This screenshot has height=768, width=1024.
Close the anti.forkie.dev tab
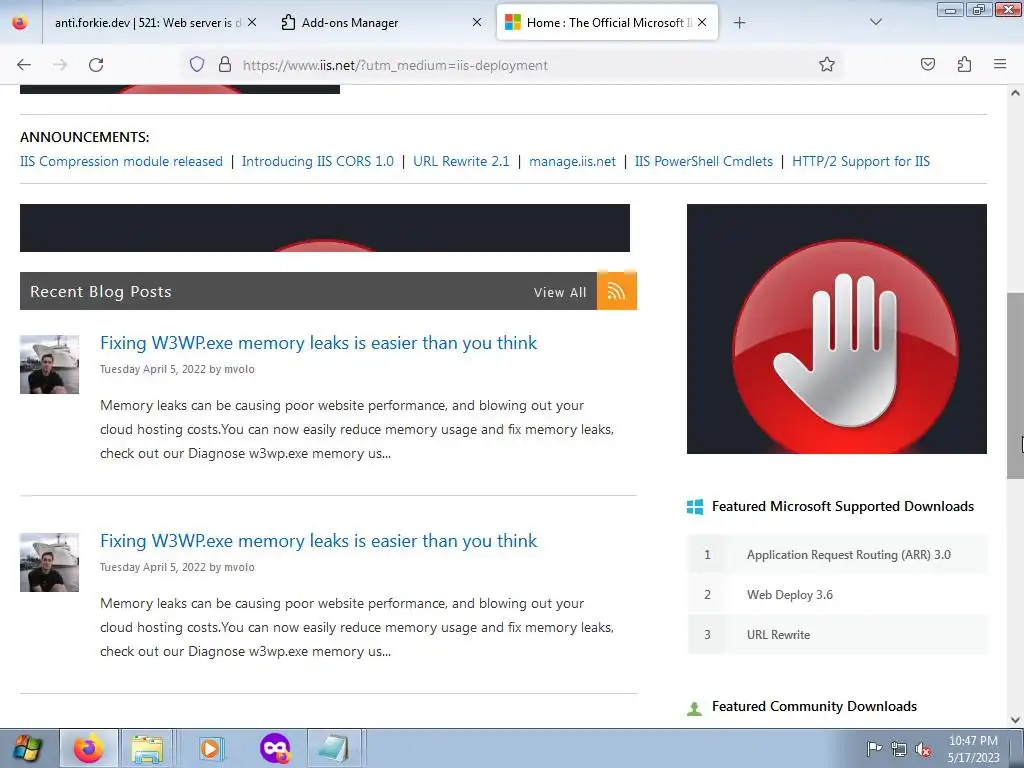251,22
